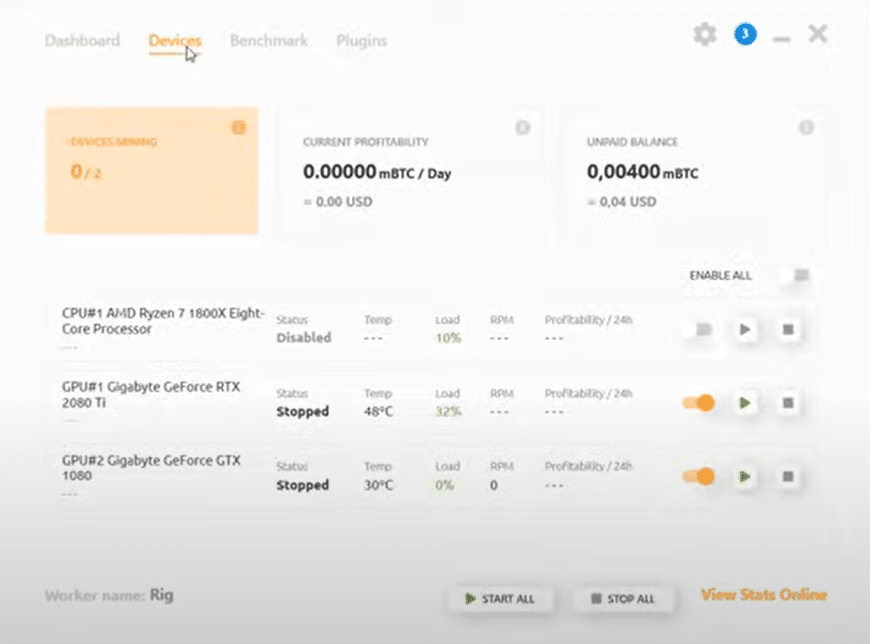
Task: Stop mining on CPU#1 AMD Ryzen
Action: (x=787, y=329)
